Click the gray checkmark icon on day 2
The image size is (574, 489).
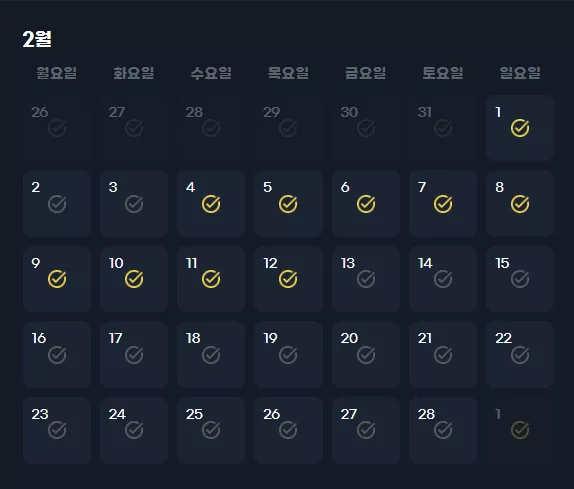tap(57, 204)
